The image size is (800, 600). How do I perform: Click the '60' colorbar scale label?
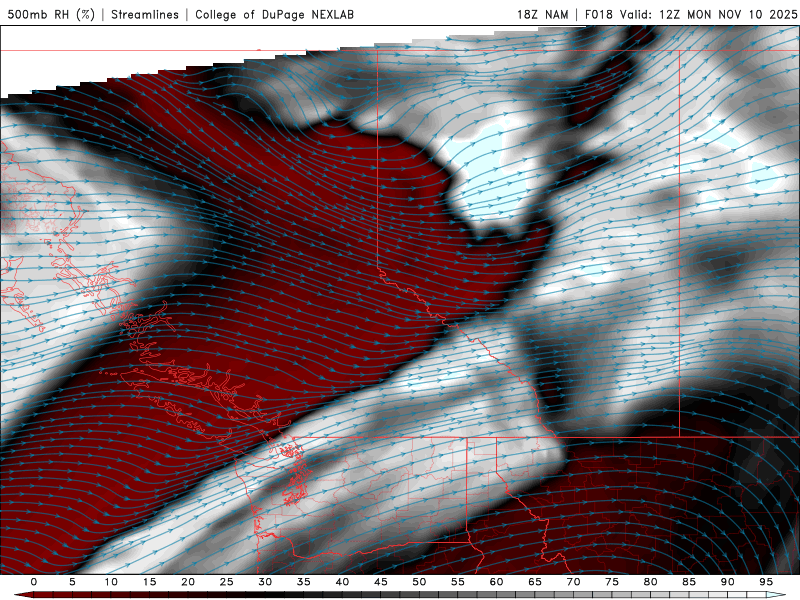496,582
